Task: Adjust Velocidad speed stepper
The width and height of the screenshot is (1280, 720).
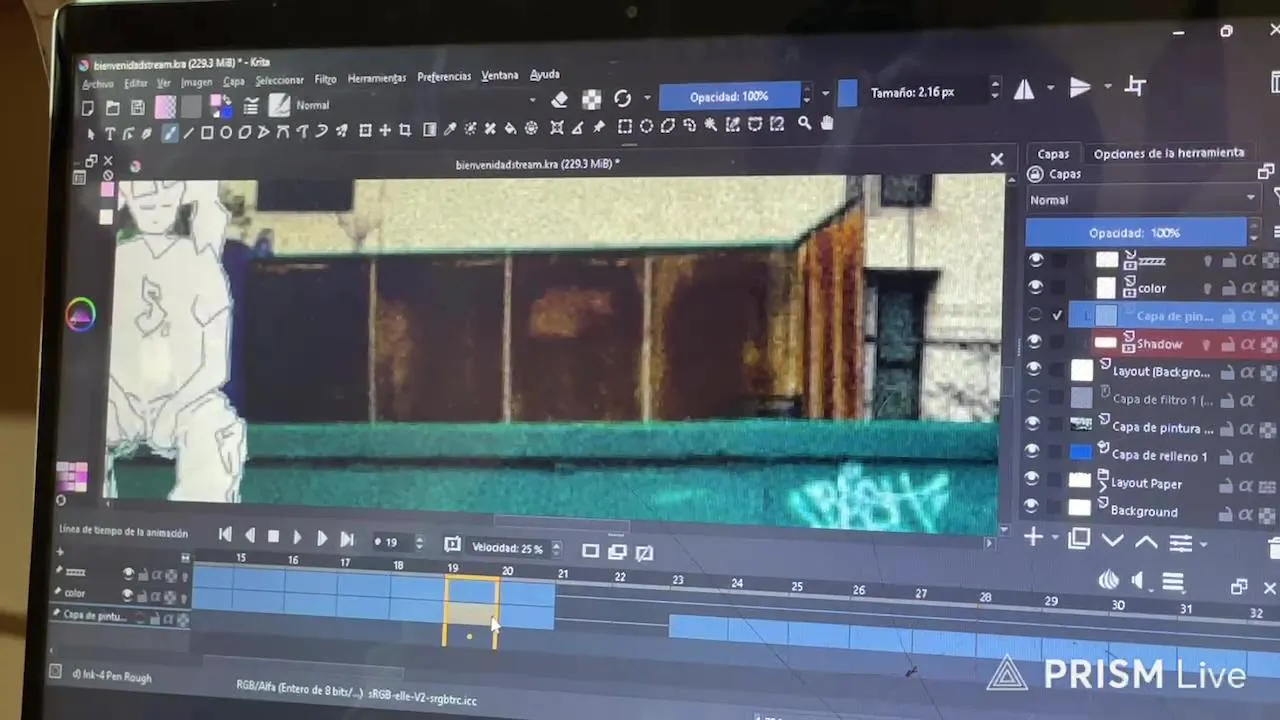Action: [556, 548]
